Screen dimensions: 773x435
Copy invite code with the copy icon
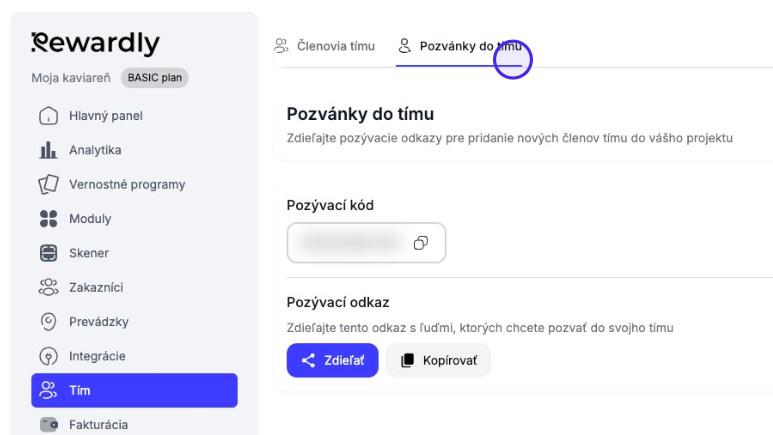click(421, 243)
